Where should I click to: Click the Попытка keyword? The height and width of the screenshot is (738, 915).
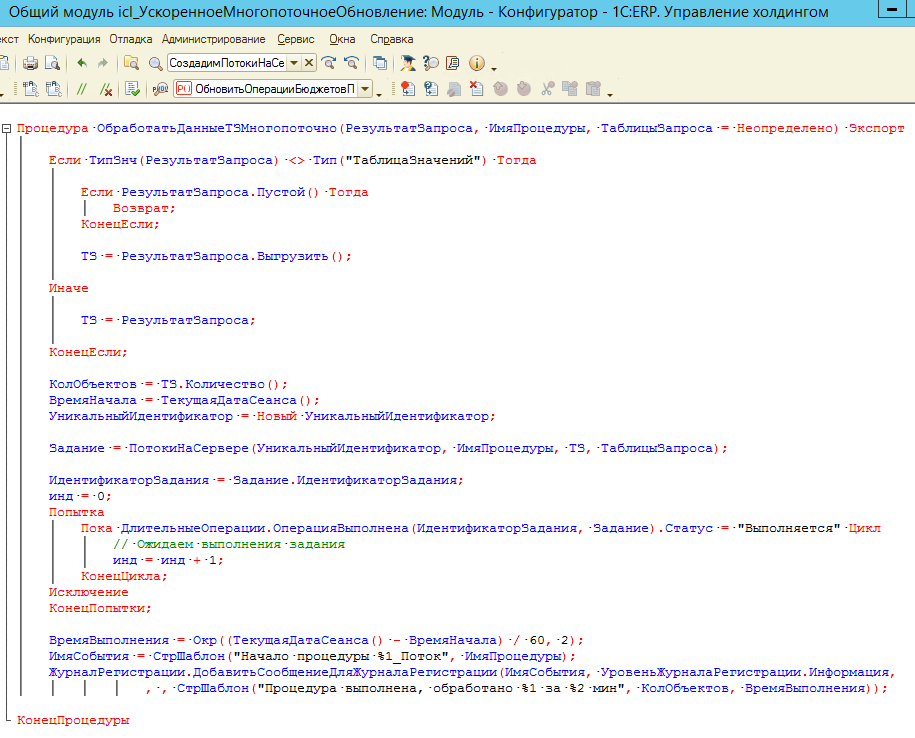point(76,512)
